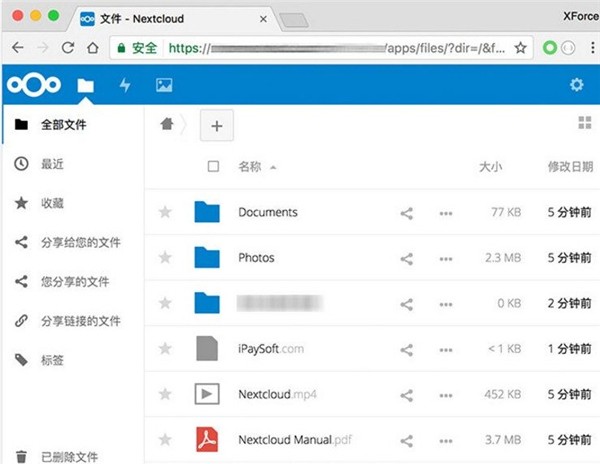
Task: Open more actions for Photos
Action: tap(446, 259)
